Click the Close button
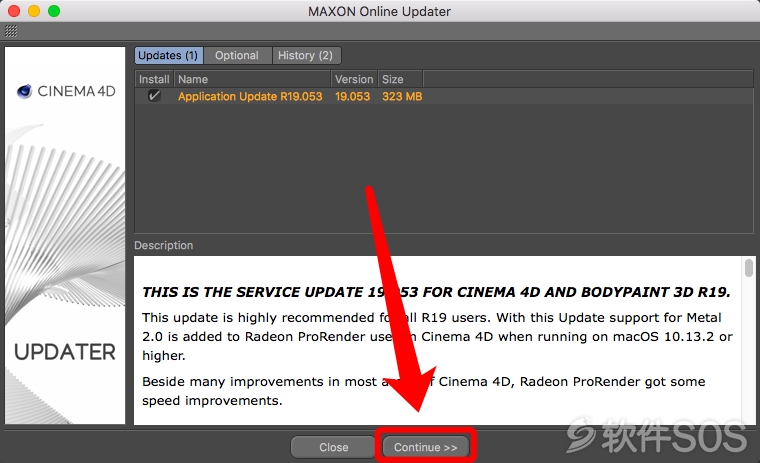760x463 pixels. (333, 447)
